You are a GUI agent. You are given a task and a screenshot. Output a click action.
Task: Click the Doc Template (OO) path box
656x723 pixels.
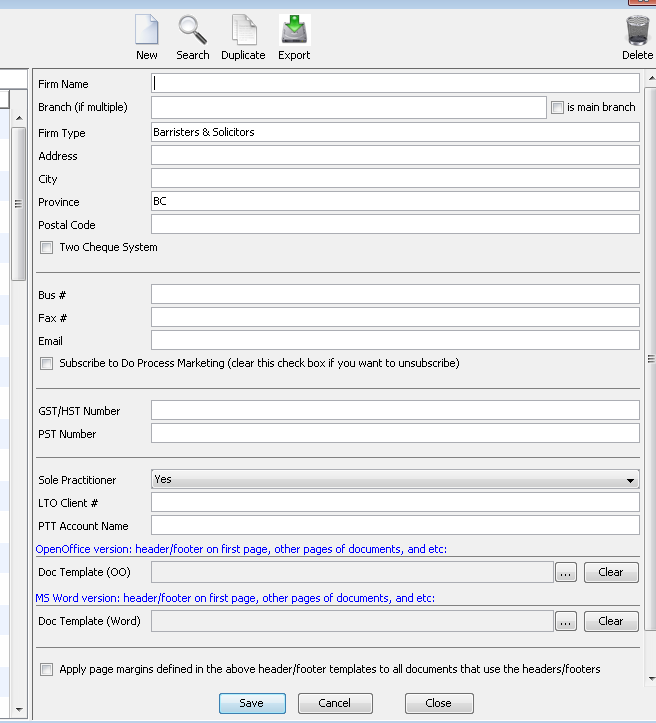coord(352,572)
